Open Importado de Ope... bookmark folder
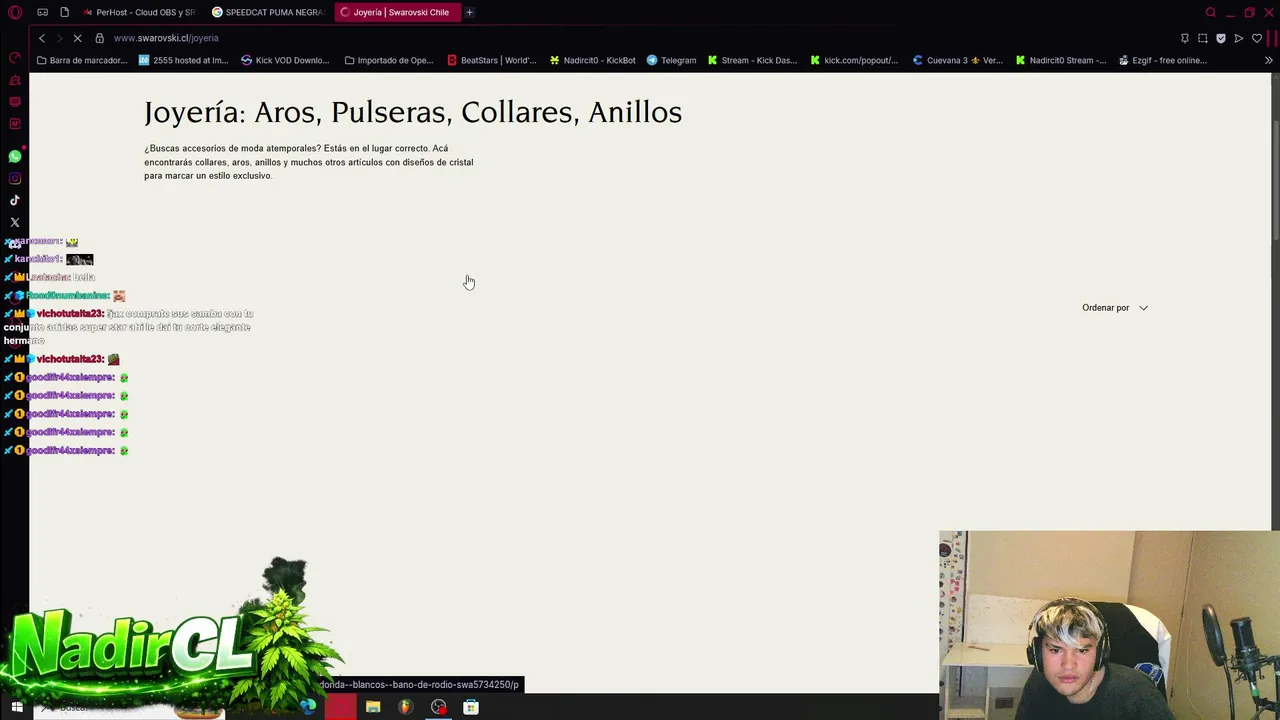The image size is (1280, 720). click(389, 60)
